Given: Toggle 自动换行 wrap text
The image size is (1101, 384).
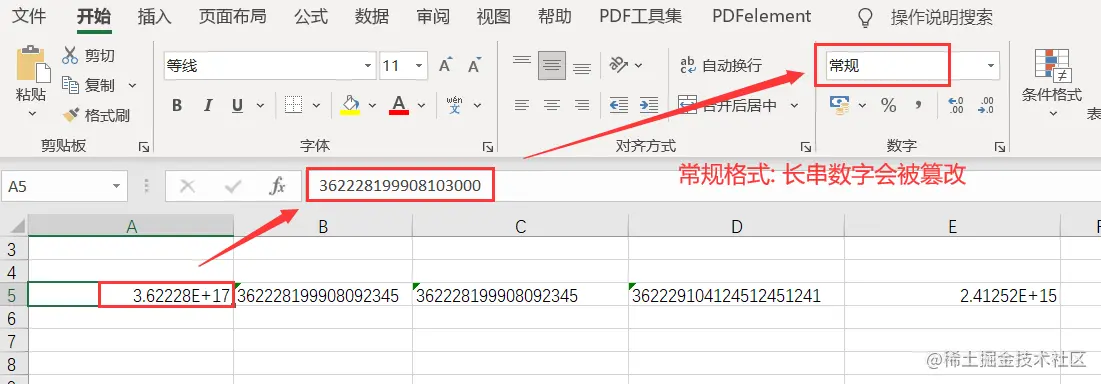Looking at the screenshot, I should click(x=721, y=66).
